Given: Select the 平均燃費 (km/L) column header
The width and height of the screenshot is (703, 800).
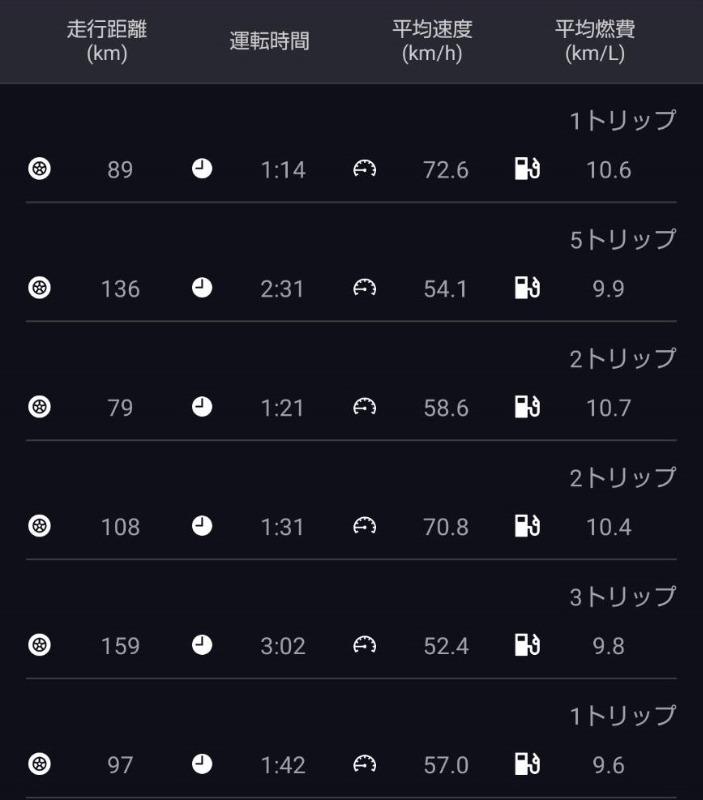Looking at the screenshot, I should (x=595, y=41).
